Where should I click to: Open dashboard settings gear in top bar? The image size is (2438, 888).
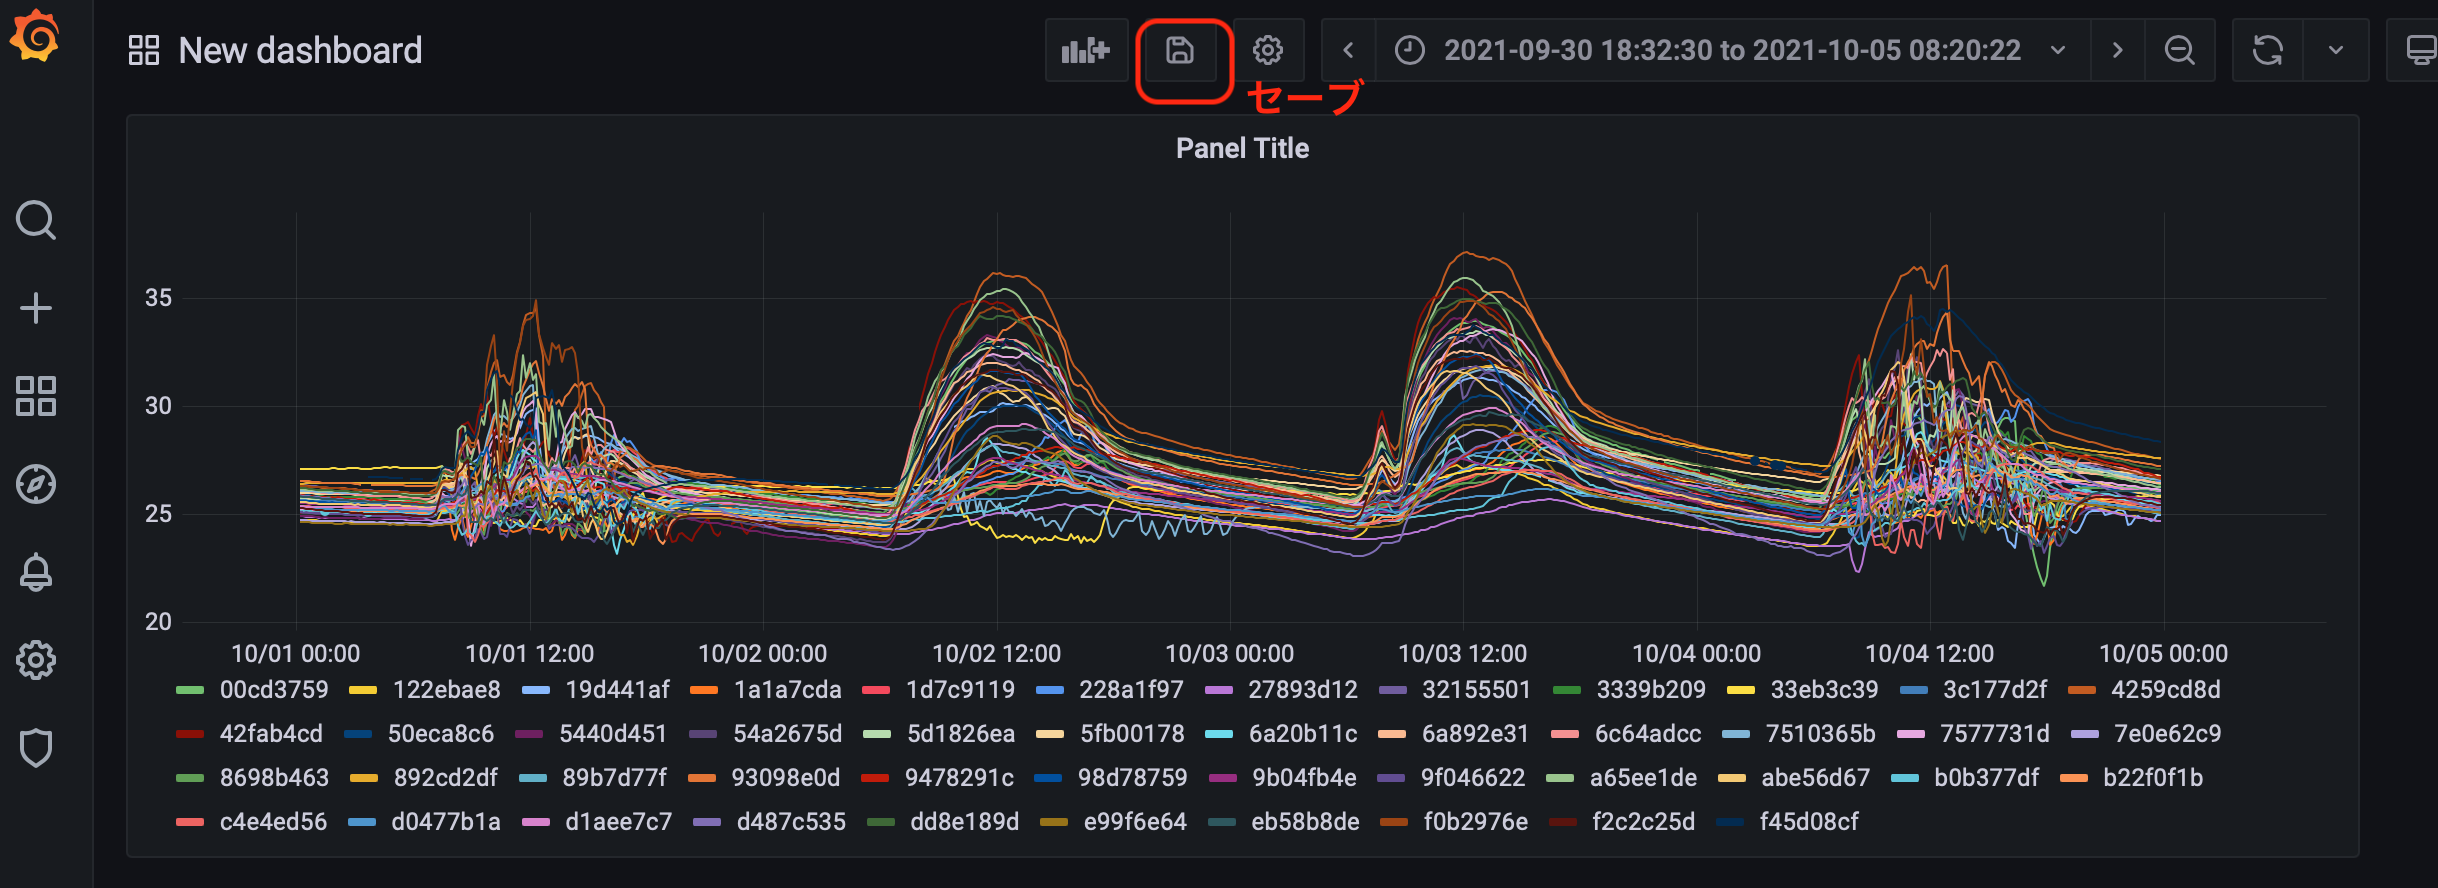1268,50
